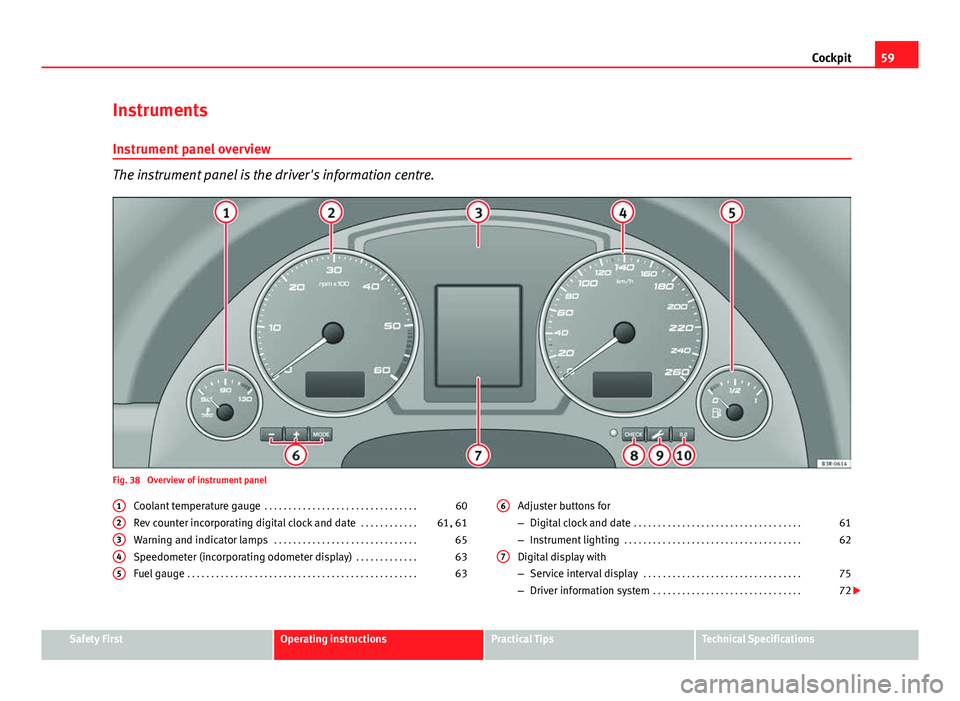Screen dimensions: 960x701
Task: Click the legend number 4 circle icon
Action: [x=119, y=557]
